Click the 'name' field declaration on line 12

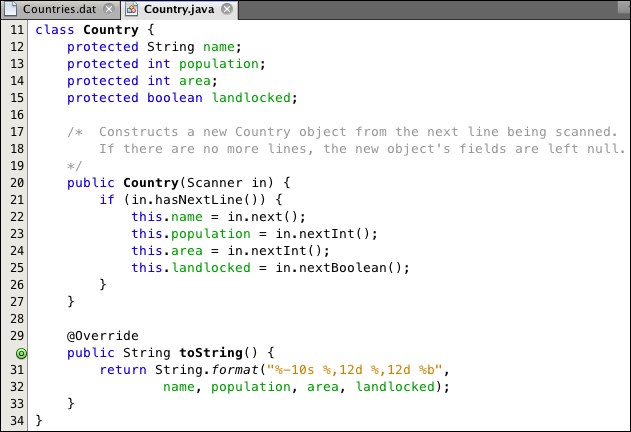(x=219, y=47)
